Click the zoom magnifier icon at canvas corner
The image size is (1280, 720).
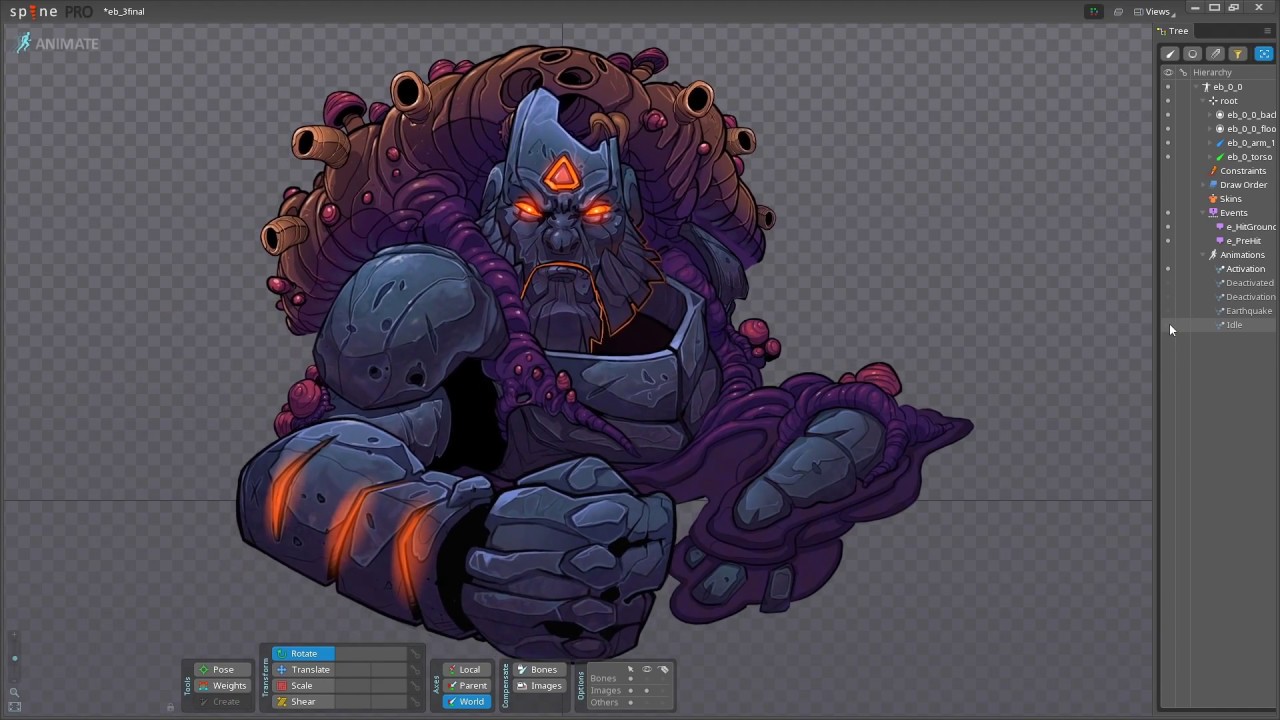click(x=14, y=692)
